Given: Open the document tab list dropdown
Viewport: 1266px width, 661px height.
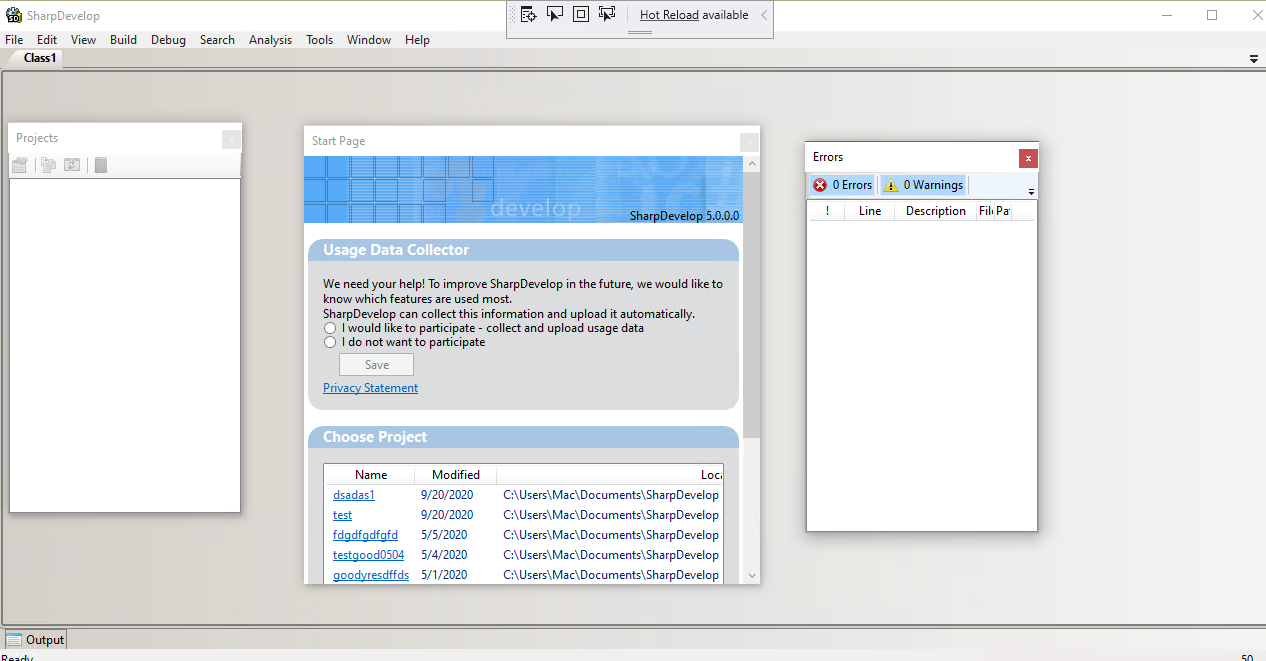Looking at the screenshot, I should click(x=1254, y=59).
